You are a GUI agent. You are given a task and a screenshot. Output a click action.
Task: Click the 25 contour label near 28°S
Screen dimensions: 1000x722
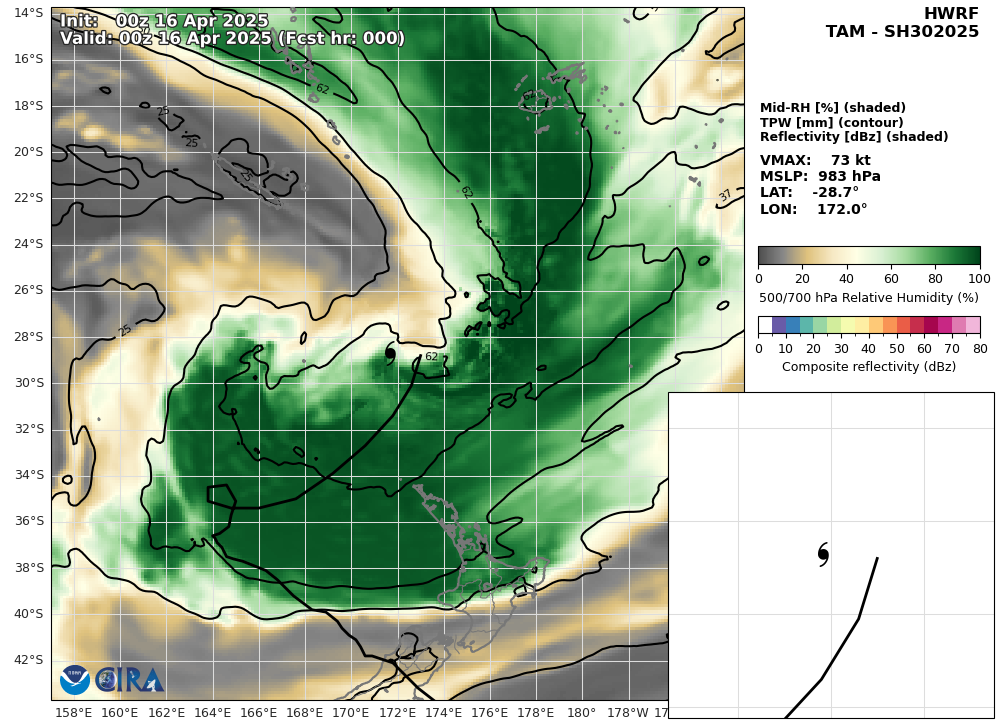tap(124, 330)
